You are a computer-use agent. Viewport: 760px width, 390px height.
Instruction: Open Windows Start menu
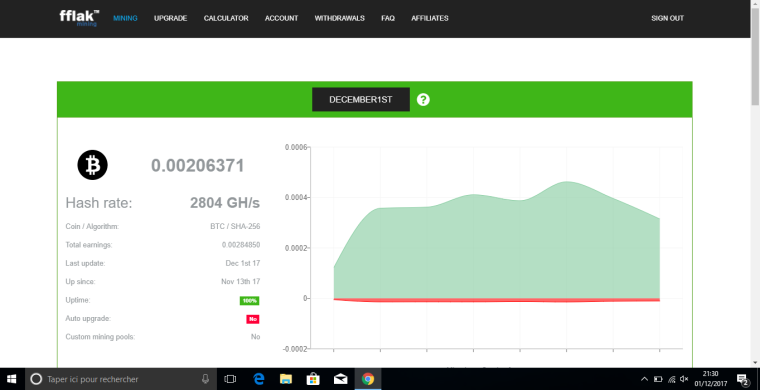tap(11, 379)
